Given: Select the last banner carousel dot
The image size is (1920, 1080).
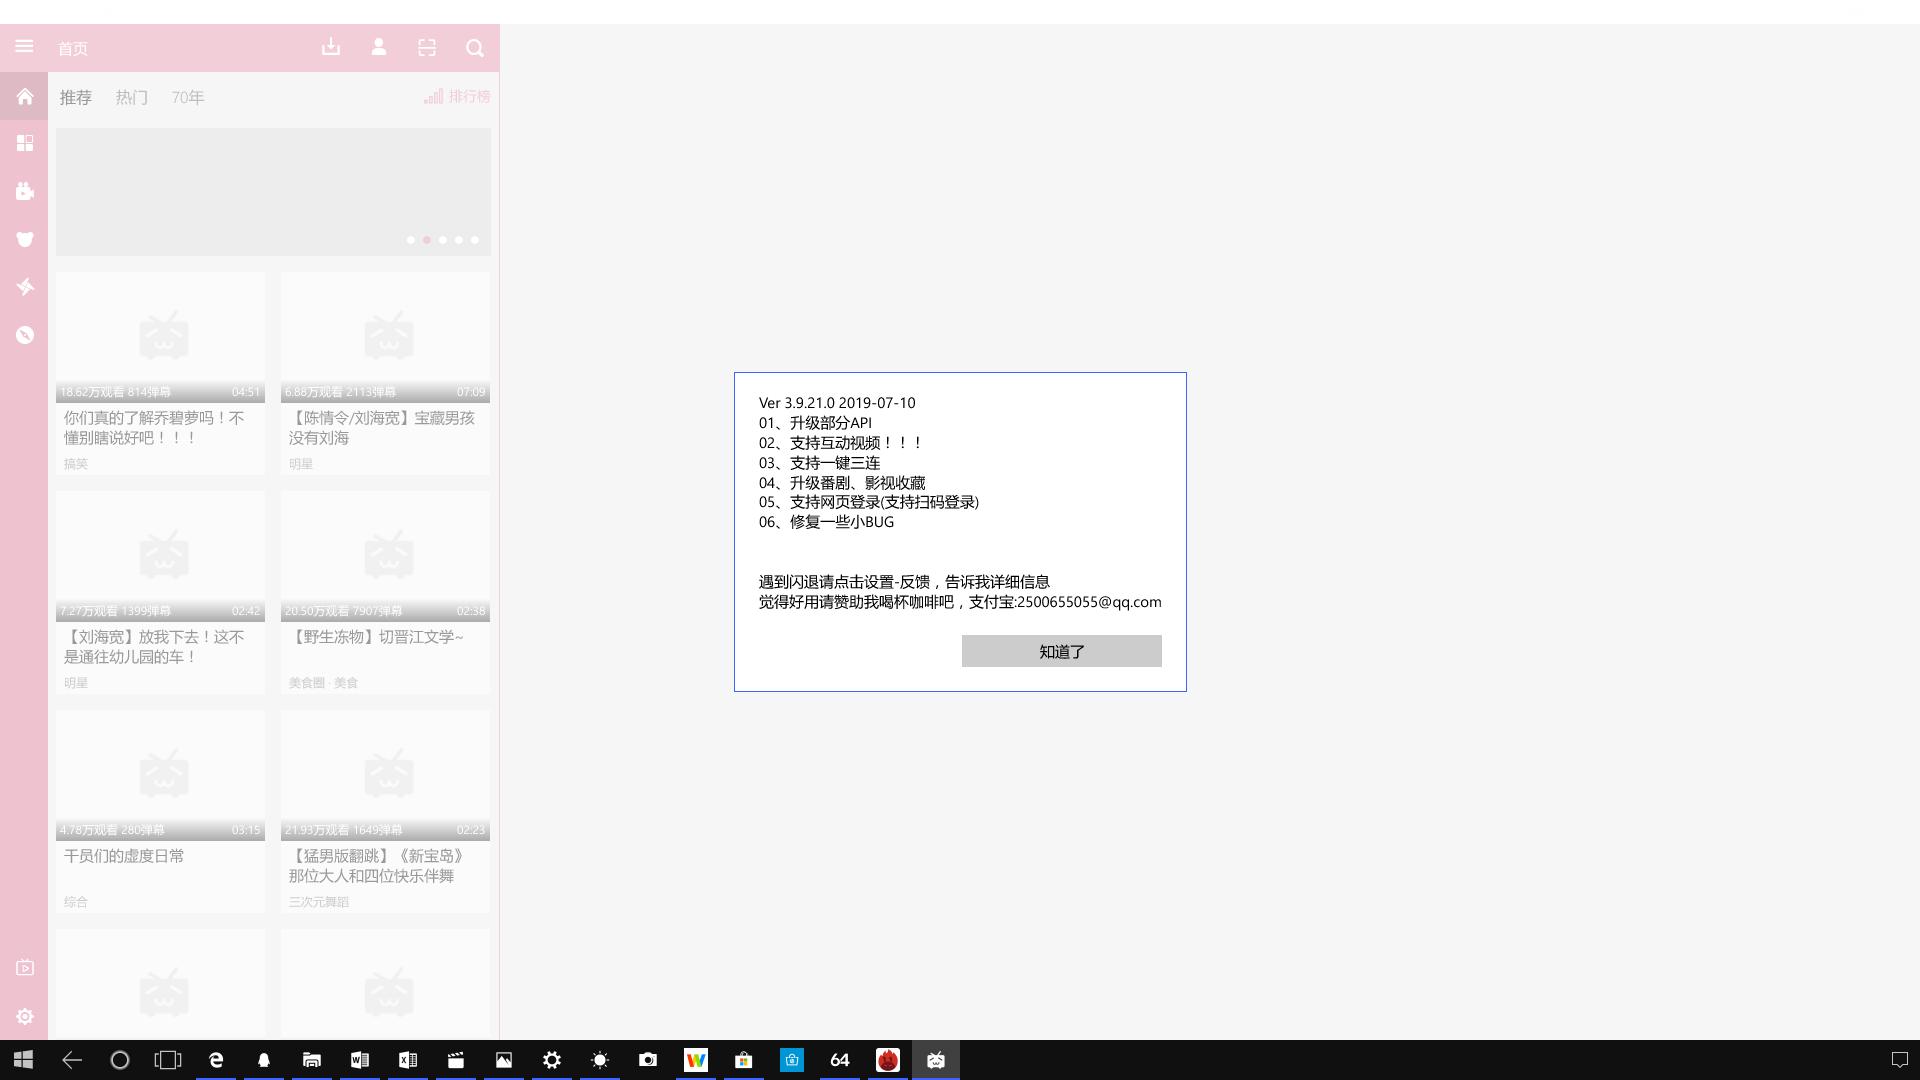Looking at the screenshot, I should tap(475, 240).
